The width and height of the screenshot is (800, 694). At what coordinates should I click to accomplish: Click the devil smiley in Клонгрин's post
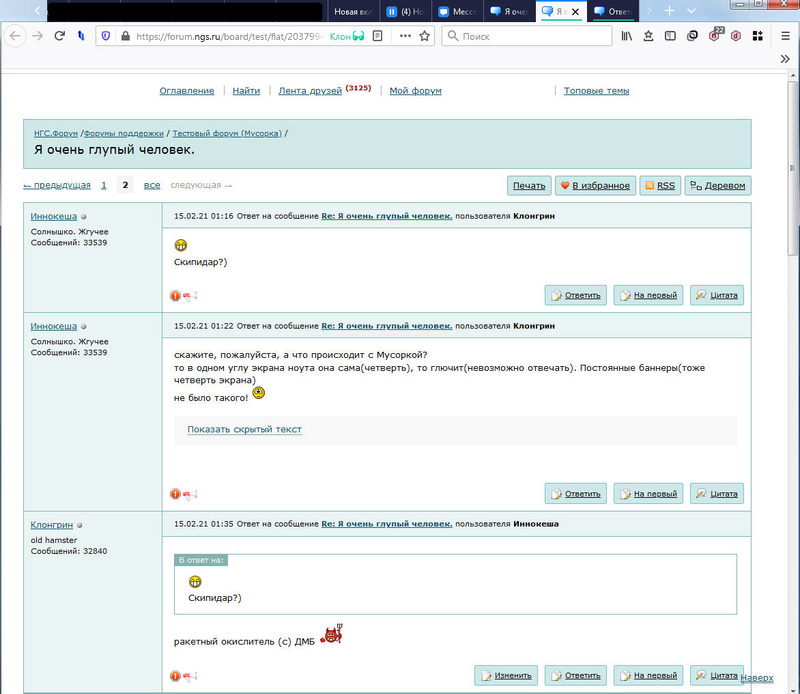[x=332, y=637]
